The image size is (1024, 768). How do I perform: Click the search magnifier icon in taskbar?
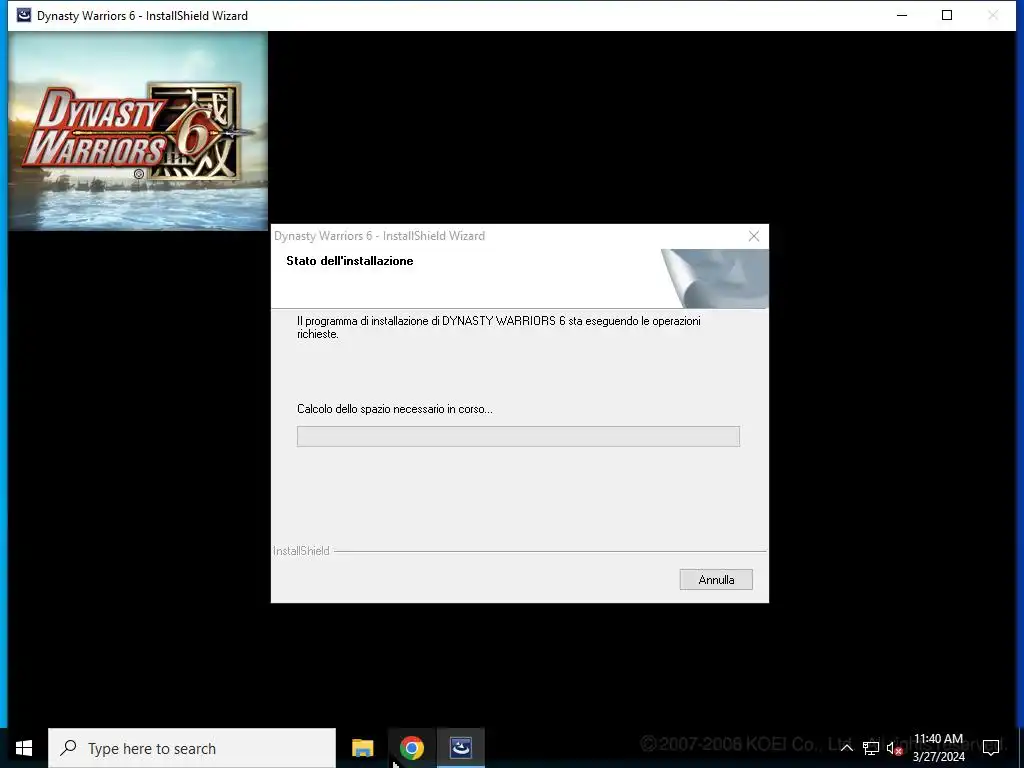click(68, 748)
